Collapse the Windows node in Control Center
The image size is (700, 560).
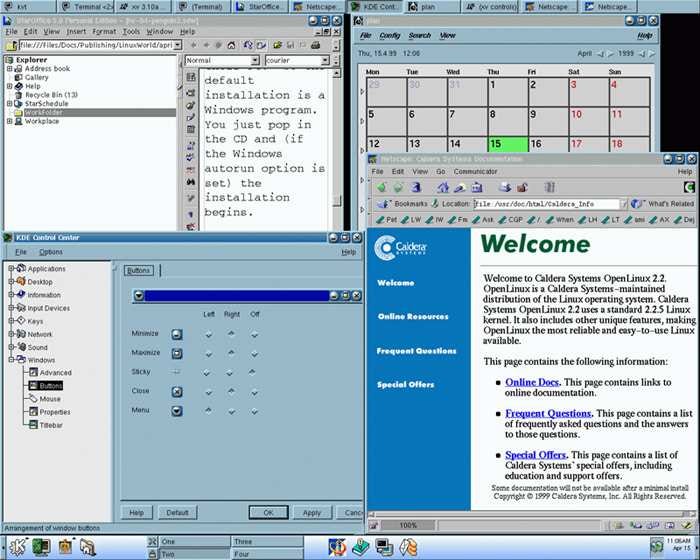(11, 359)
